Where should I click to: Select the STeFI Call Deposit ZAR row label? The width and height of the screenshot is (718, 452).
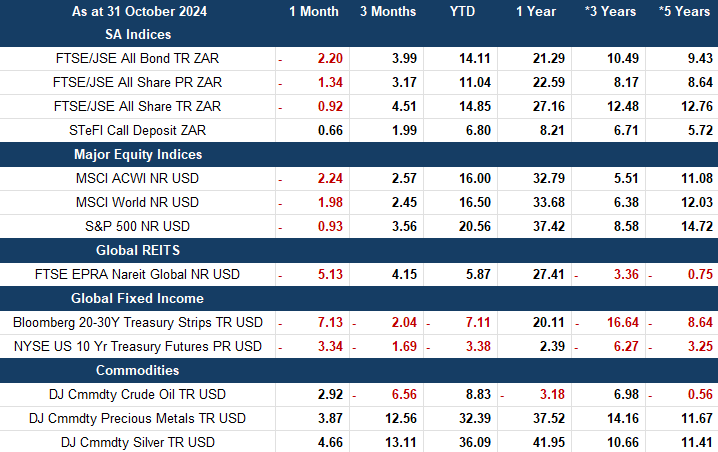tap(138, 130)
